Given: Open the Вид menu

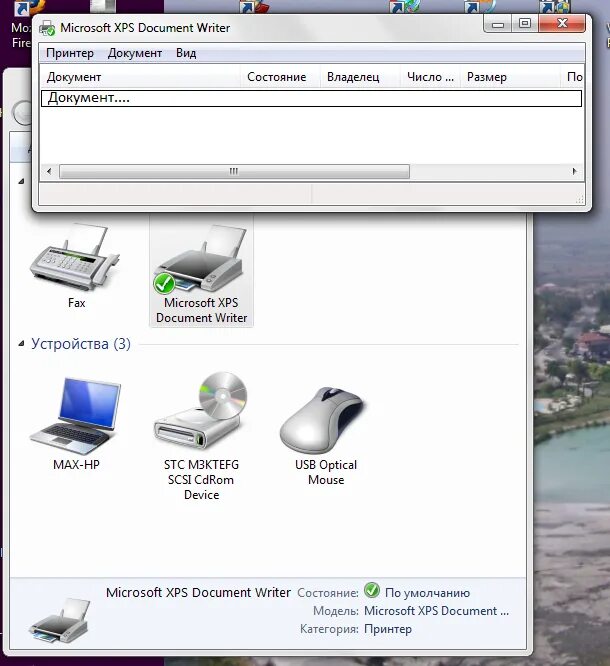Looking at the screenshot, I should click(x=186, y=53).
